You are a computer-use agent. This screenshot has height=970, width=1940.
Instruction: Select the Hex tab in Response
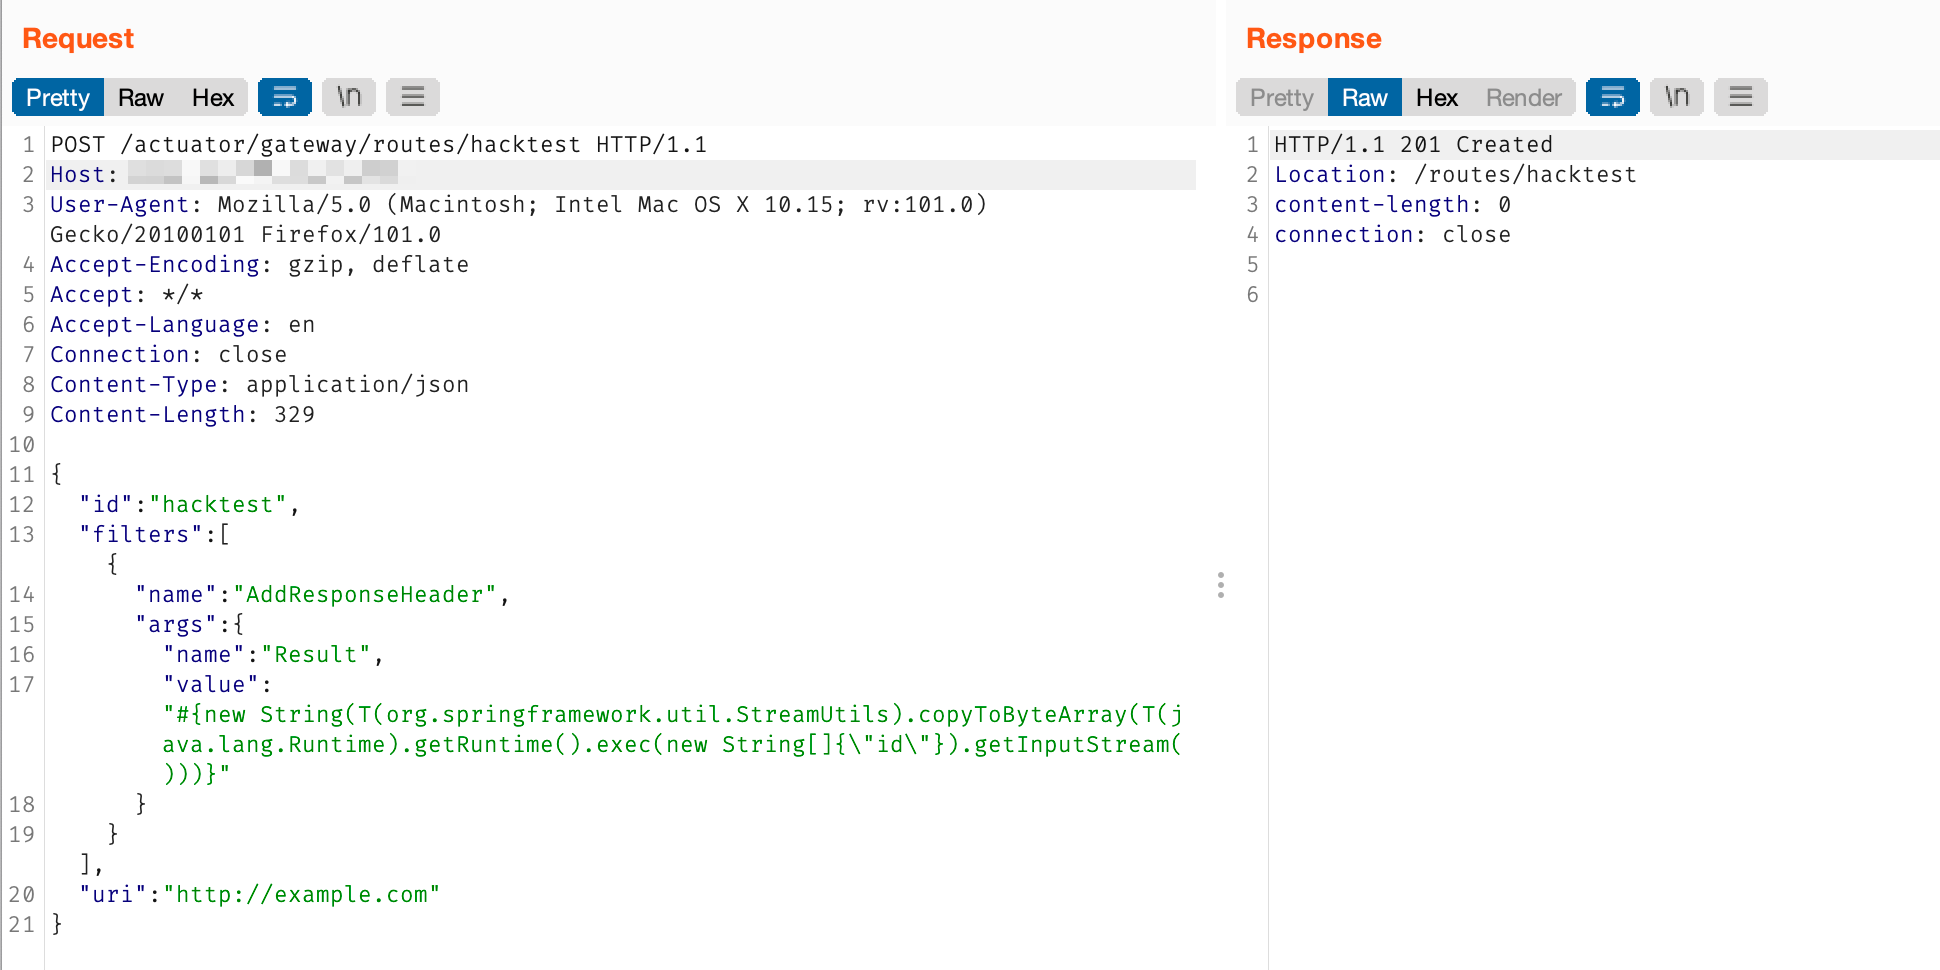pos(1437,97)
